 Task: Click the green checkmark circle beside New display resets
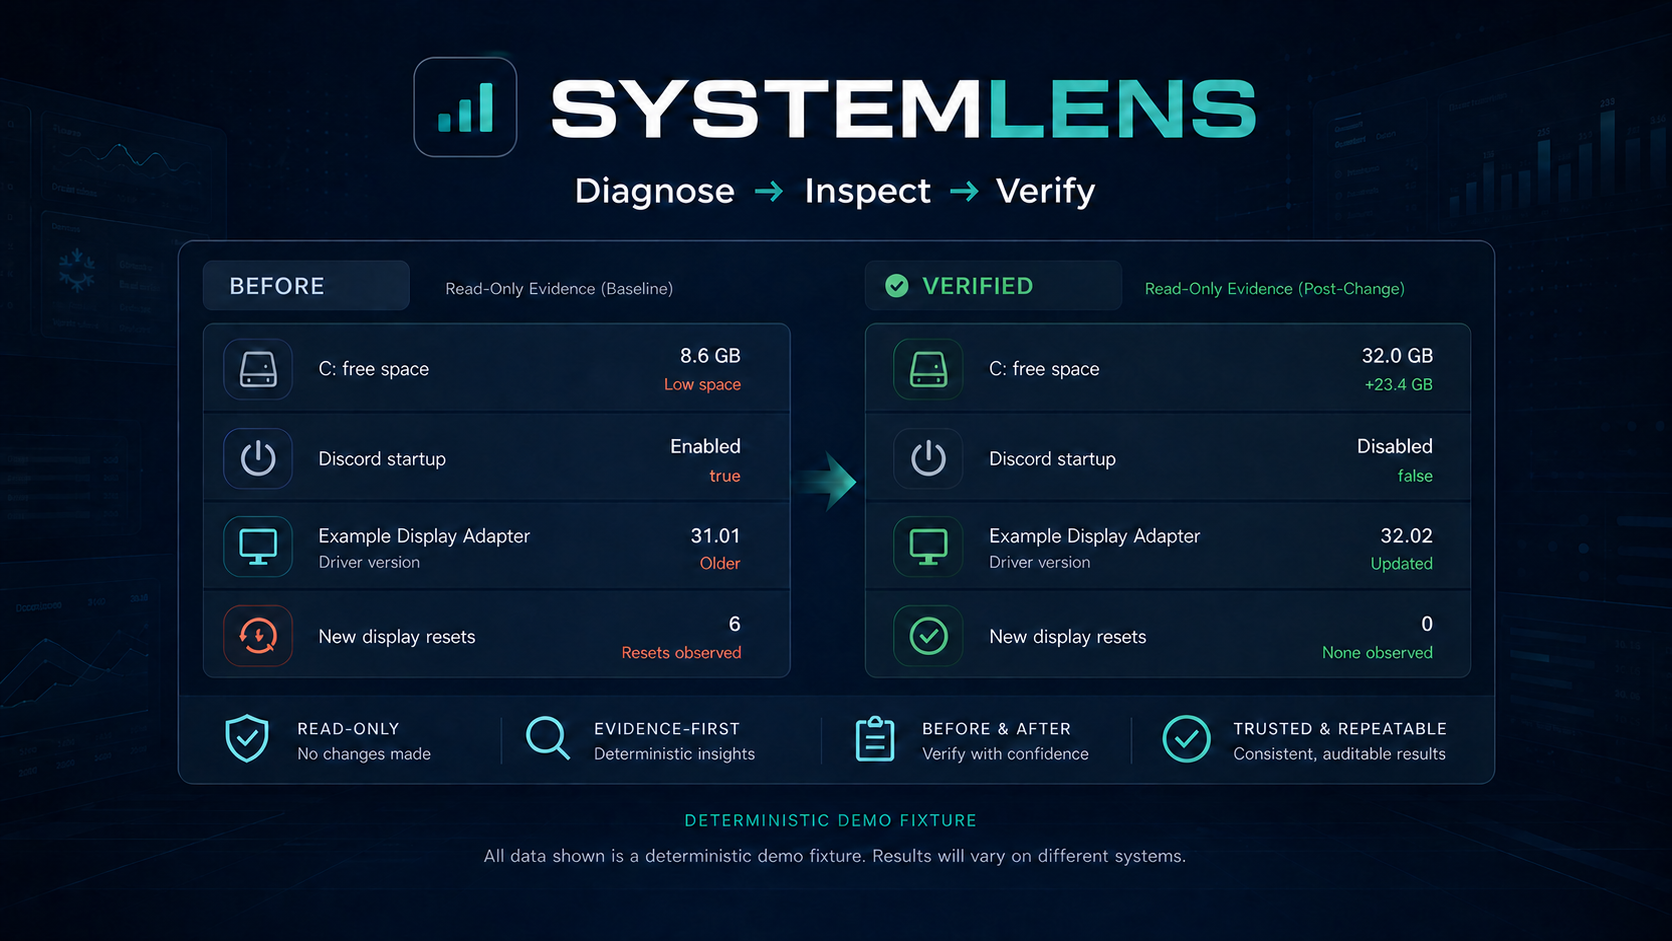click(928, 635)
